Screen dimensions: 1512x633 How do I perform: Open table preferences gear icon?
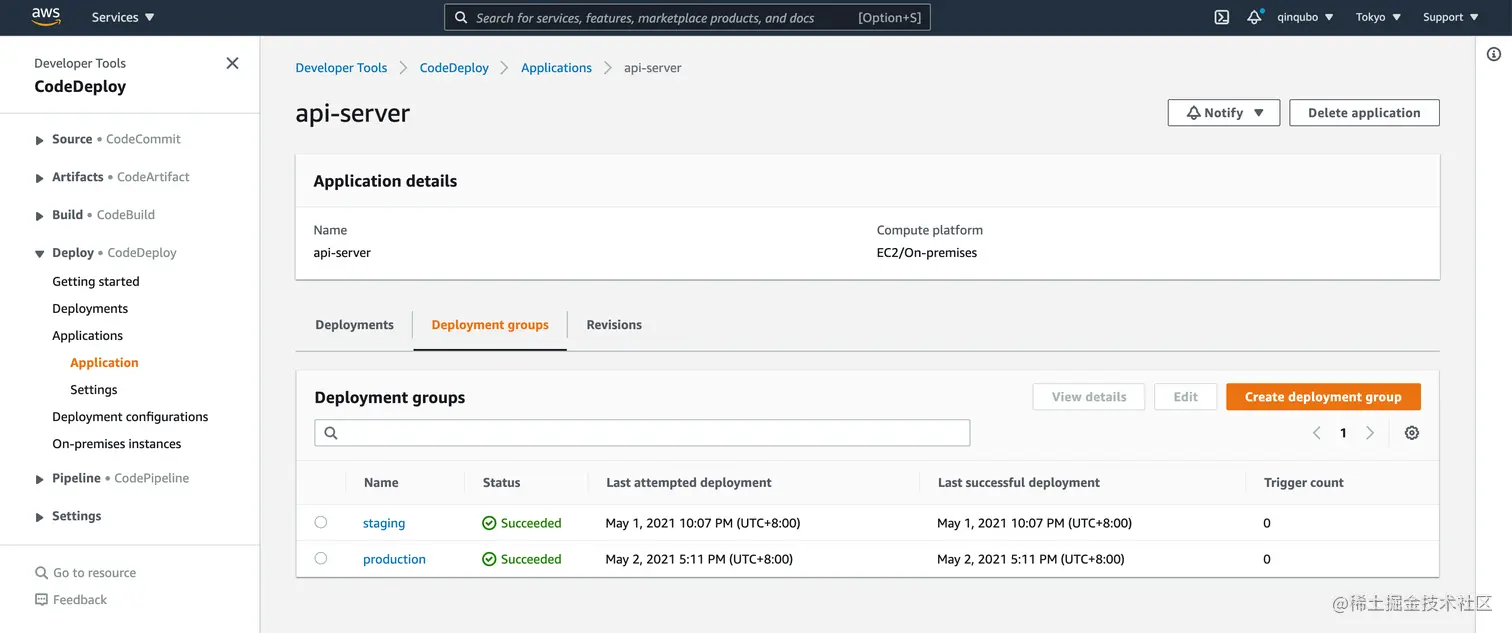click(x=1411, y=432)
